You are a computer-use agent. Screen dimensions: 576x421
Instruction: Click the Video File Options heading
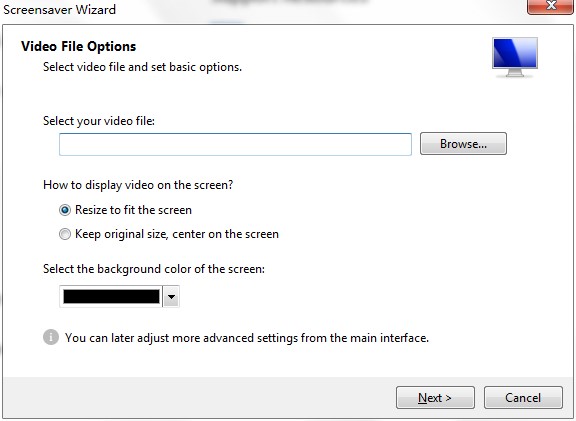(x=79, y=46)
